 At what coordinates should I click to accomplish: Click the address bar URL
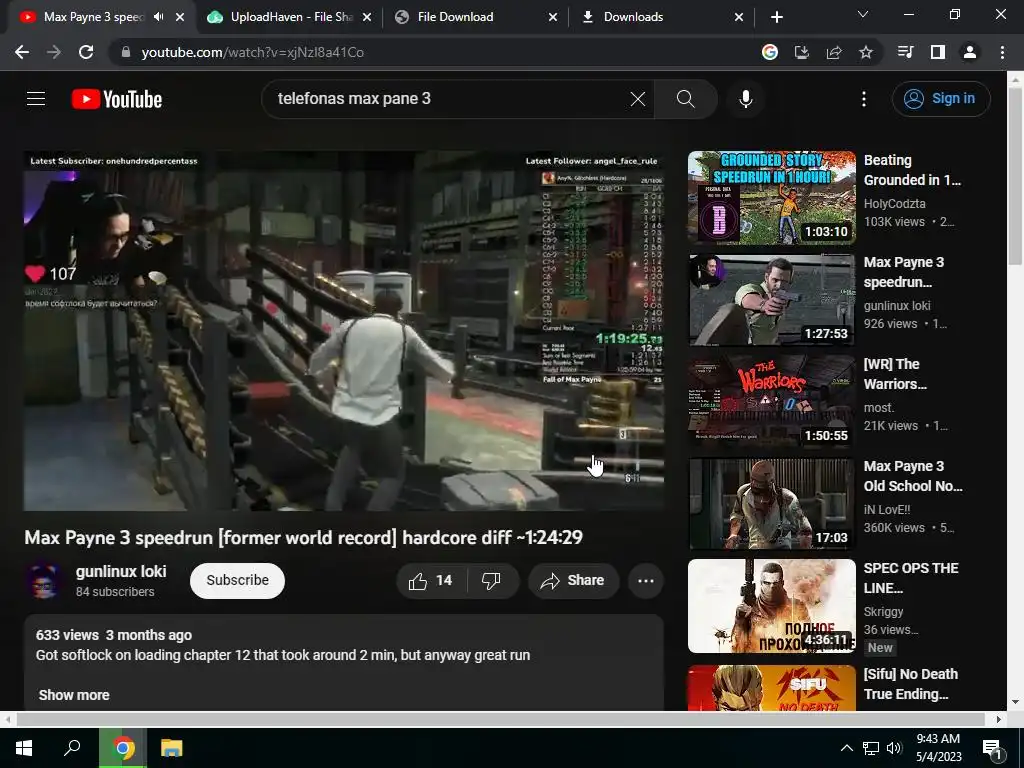(x=253, y=52)
